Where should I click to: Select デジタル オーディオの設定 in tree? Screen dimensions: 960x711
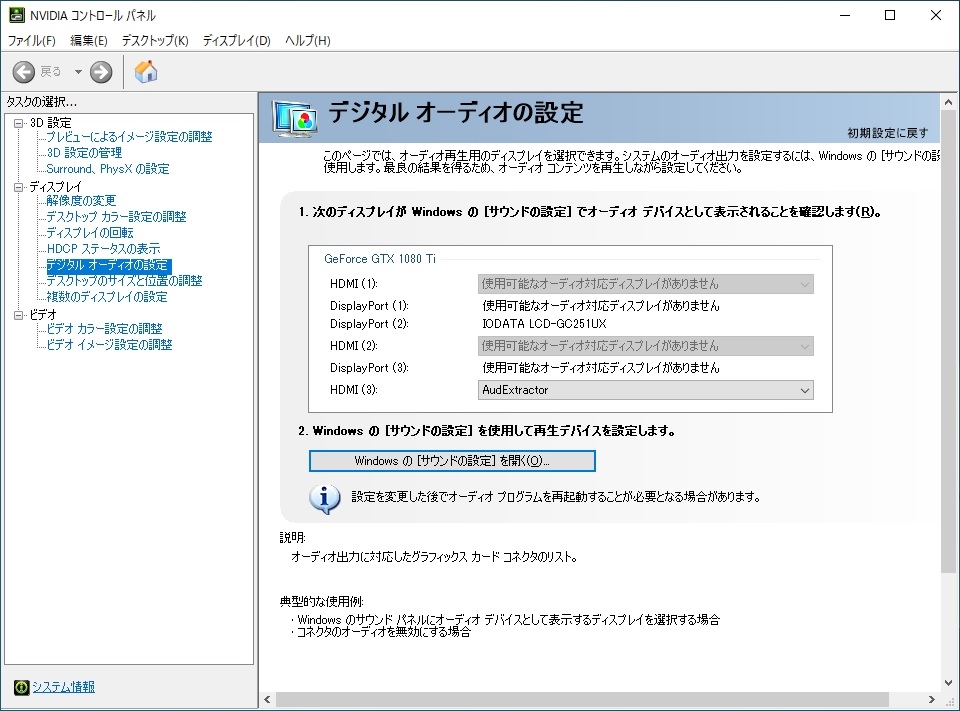point(109,265)
